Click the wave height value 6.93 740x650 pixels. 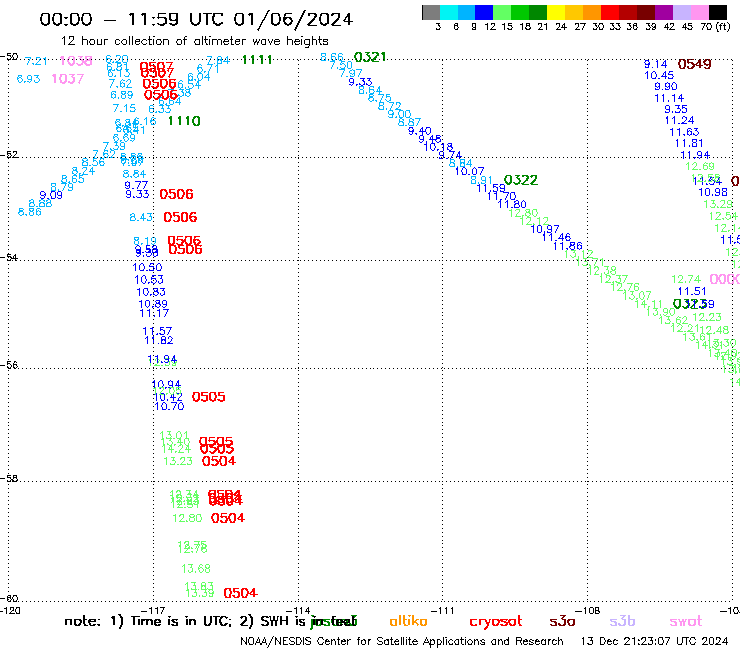[x=28, y=79]
